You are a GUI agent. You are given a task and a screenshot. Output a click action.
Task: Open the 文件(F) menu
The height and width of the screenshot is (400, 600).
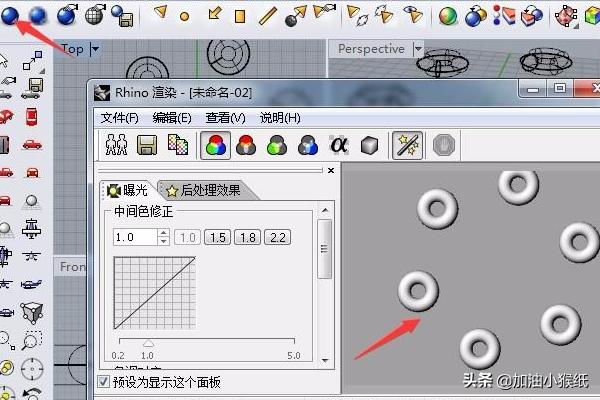click(119, 117)
